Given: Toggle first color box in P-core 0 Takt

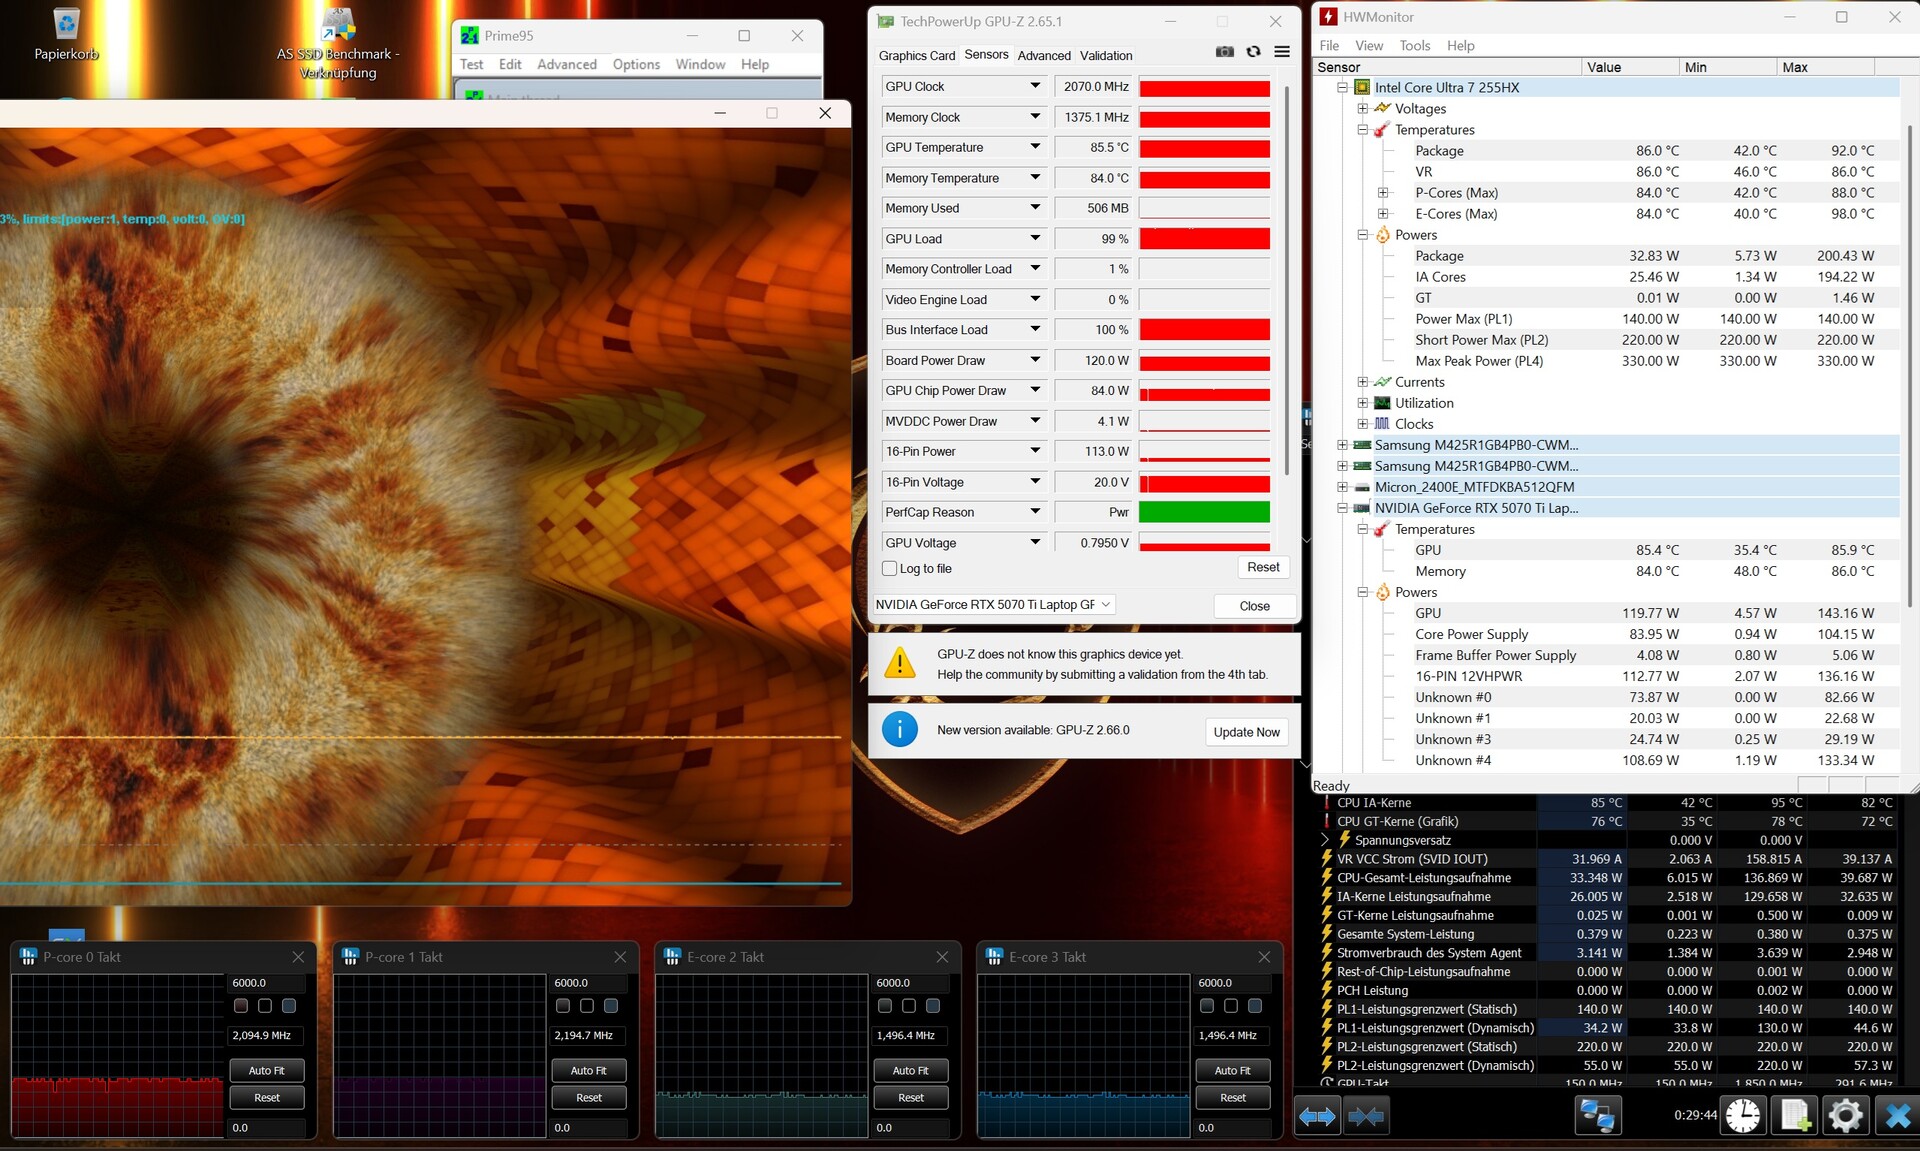Looking at the screenshot, I should click(241, 1006).
